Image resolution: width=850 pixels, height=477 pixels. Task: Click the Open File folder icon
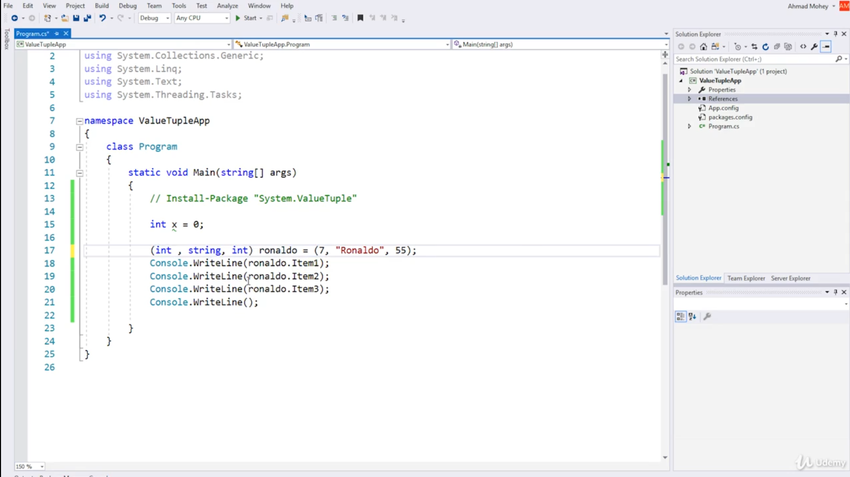(x=65, y=18)
